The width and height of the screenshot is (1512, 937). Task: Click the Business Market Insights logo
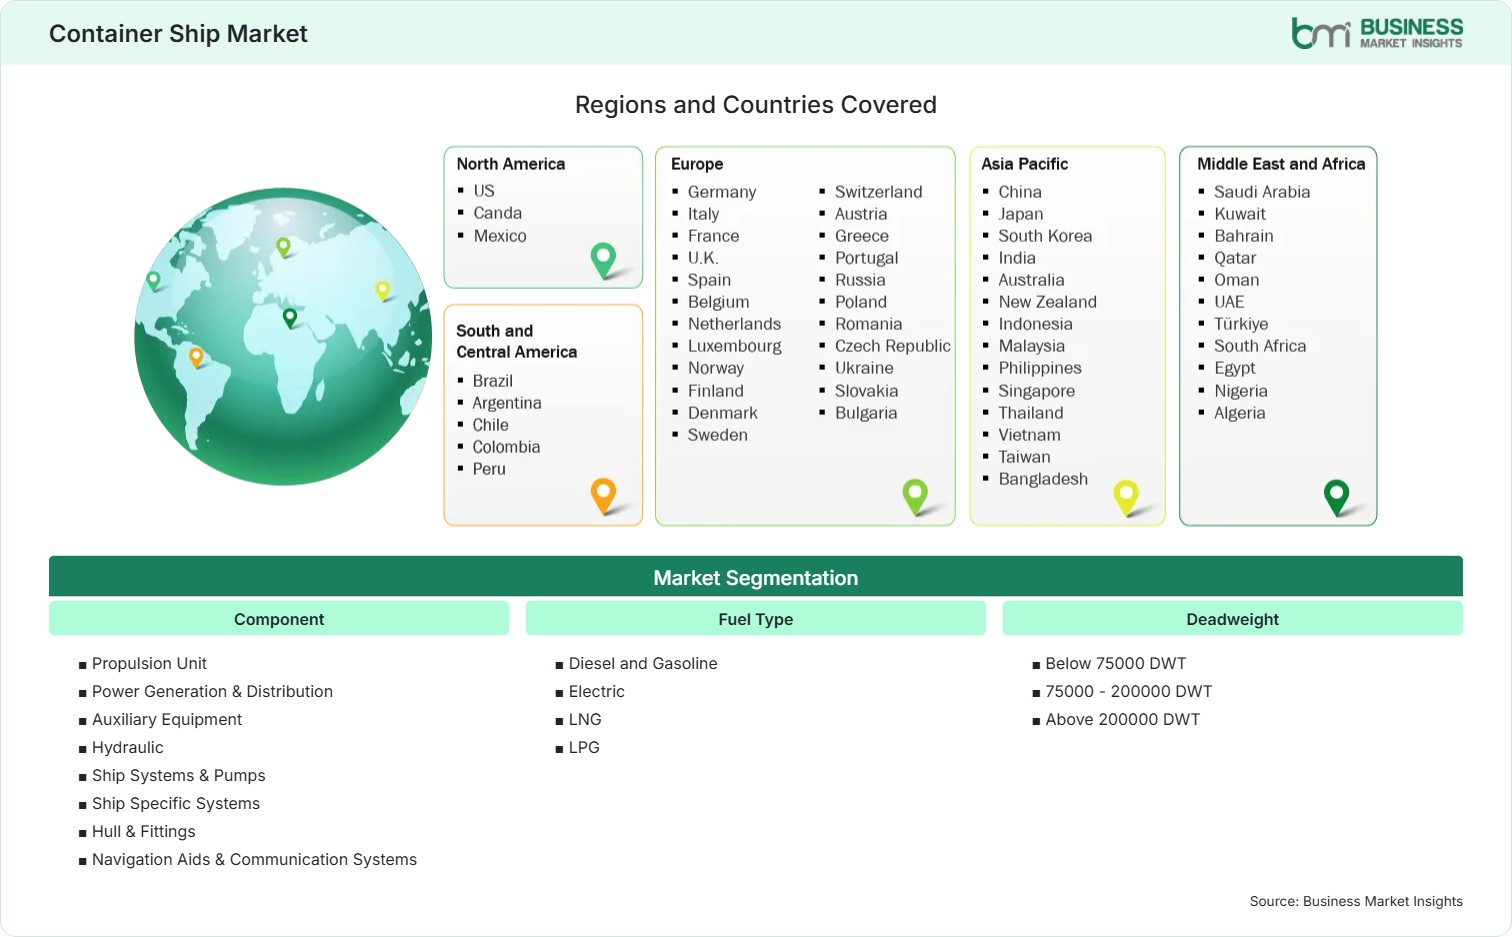click(x=1377, y=33)
